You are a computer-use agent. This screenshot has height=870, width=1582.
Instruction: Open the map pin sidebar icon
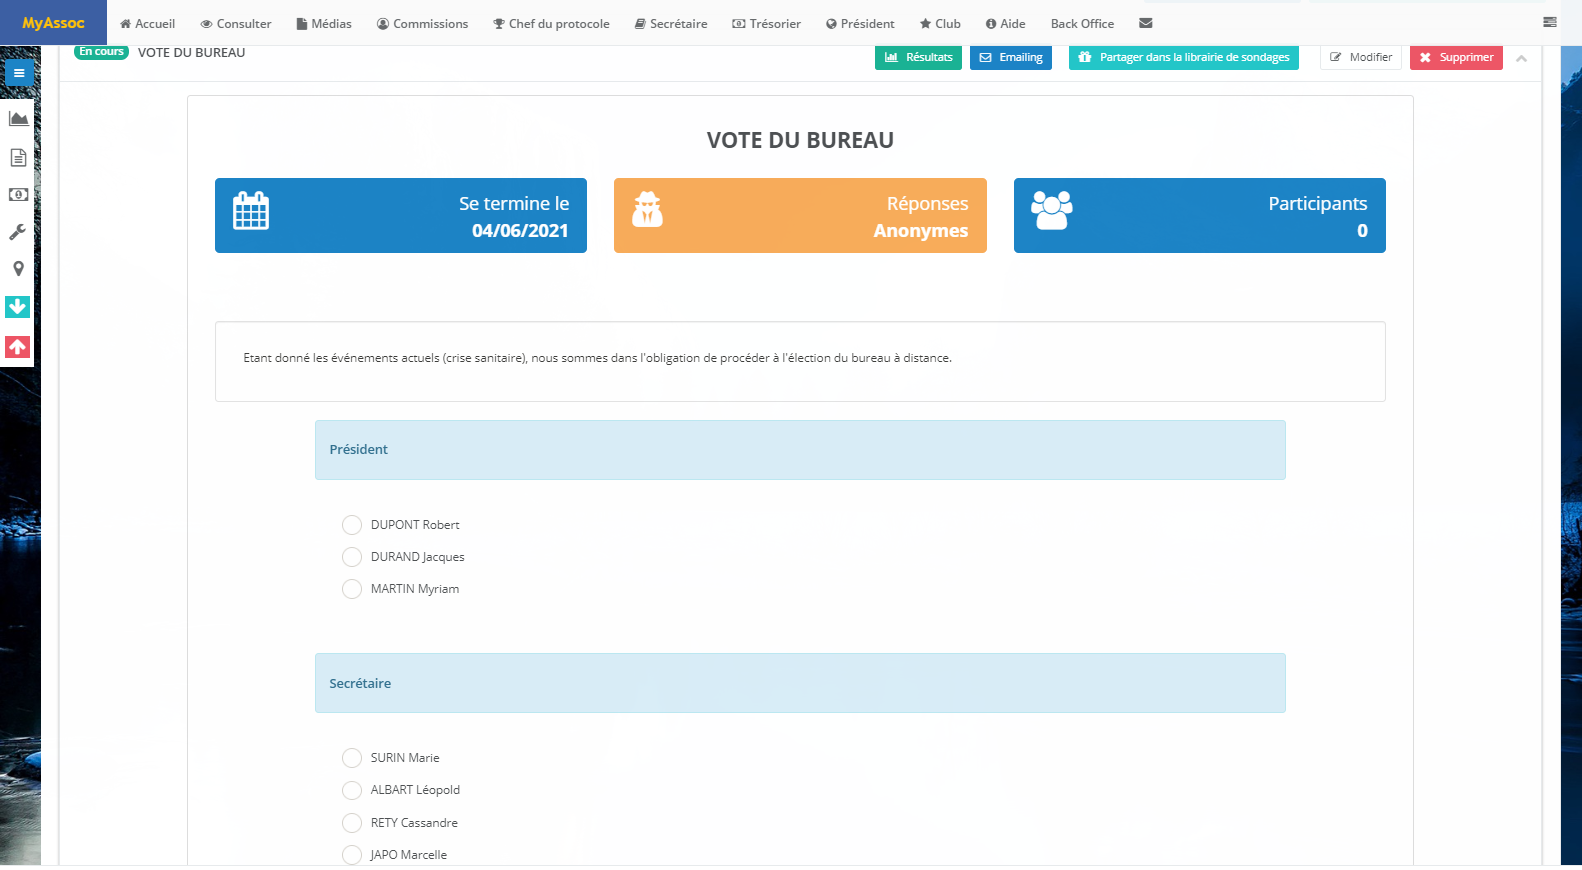(18, 269)
